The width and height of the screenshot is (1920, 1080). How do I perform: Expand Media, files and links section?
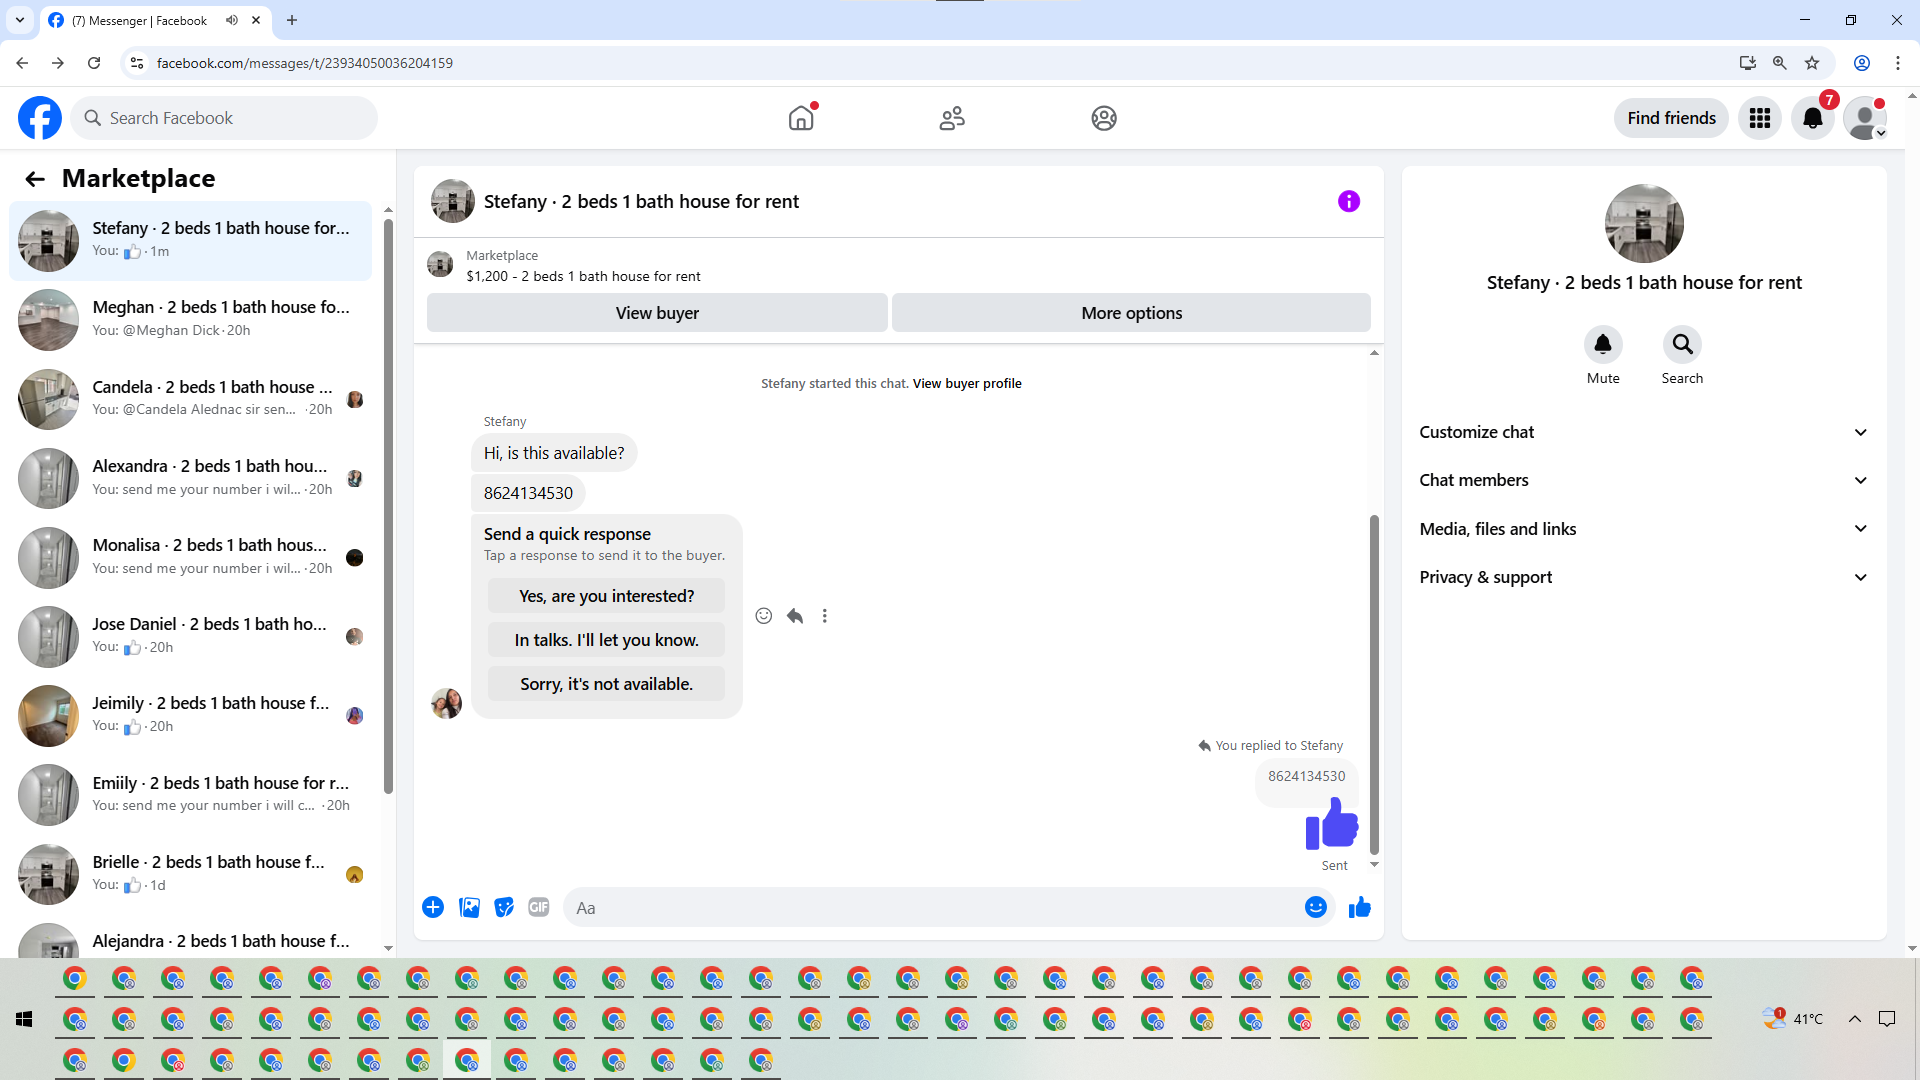(x=1644, y=529)
